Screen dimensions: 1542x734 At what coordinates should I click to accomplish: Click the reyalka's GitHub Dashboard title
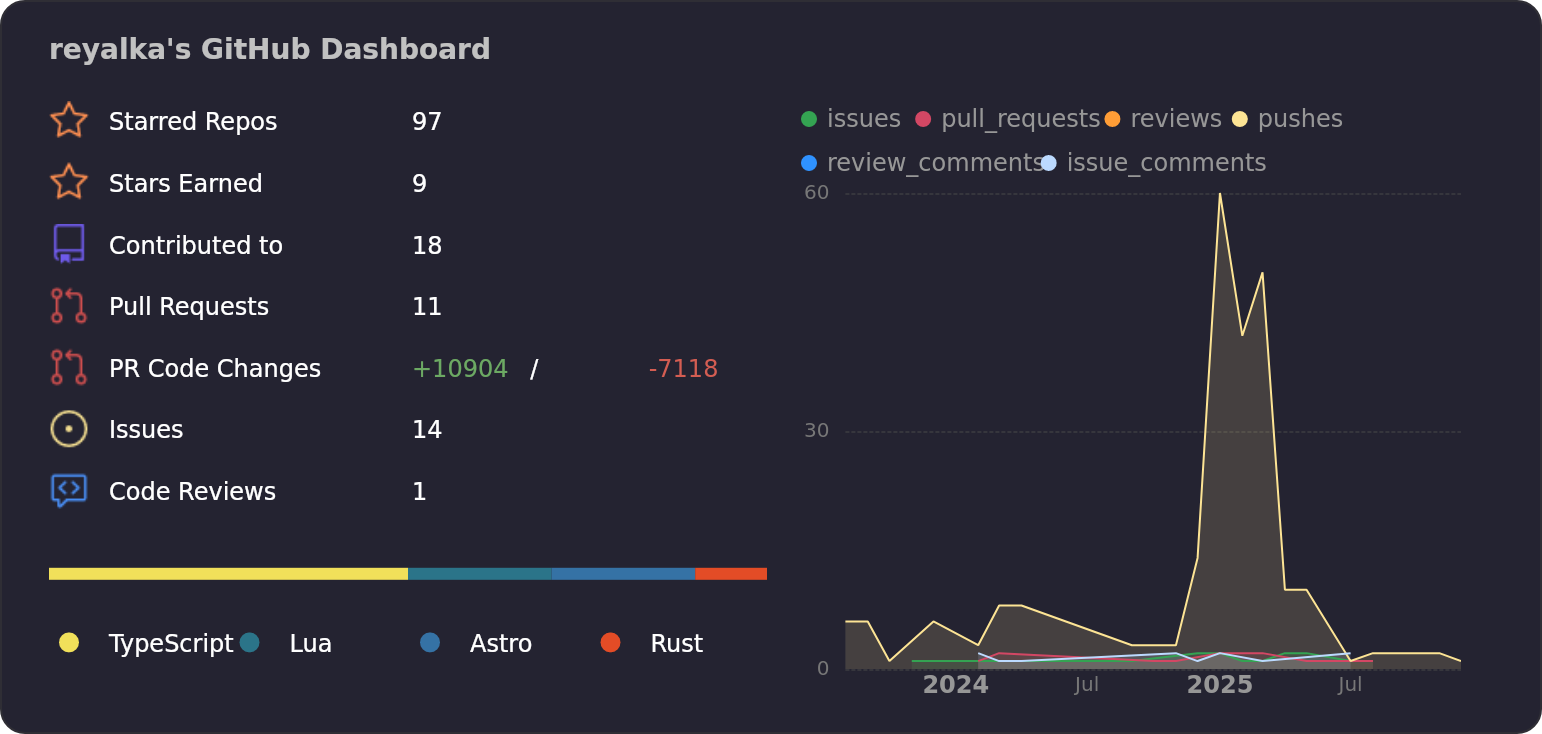[x=270, y=48]
